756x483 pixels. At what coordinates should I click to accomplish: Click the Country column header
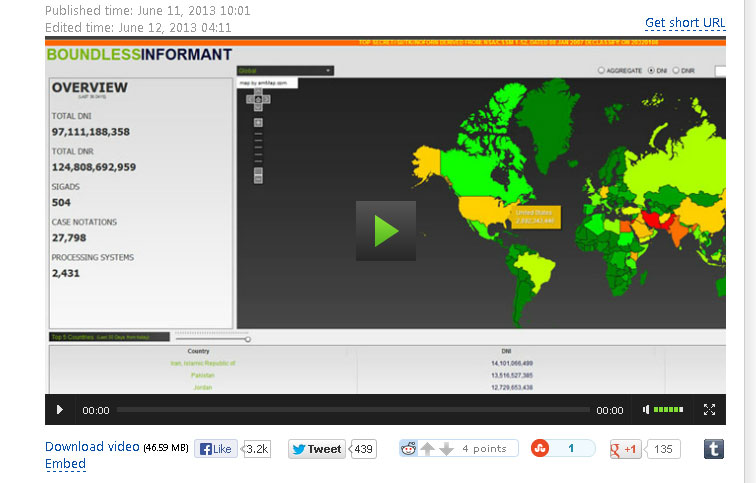click(x=199, y=351)
